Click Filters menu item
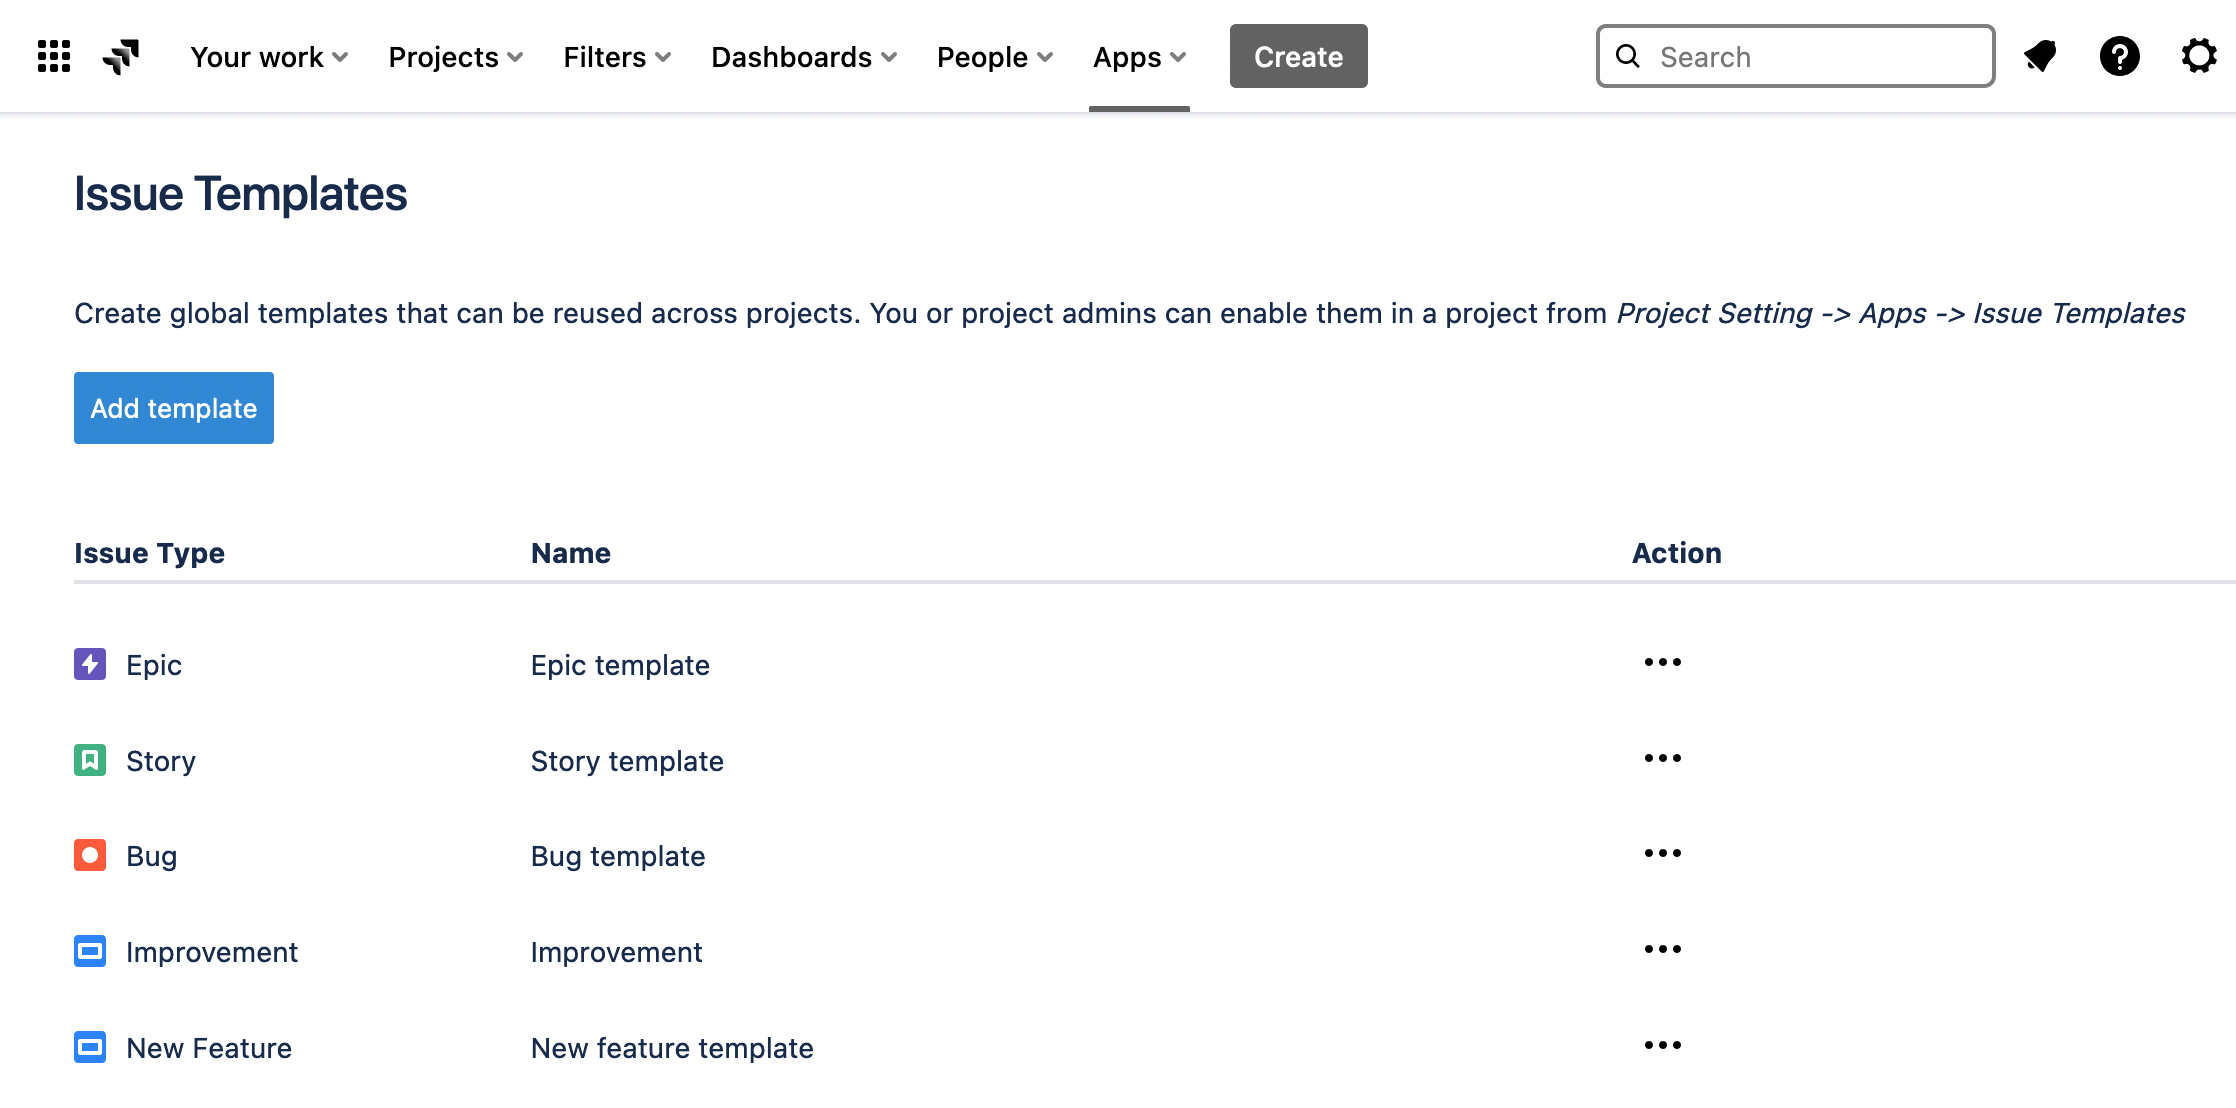2236x1108 pixels. coord(622,57)
